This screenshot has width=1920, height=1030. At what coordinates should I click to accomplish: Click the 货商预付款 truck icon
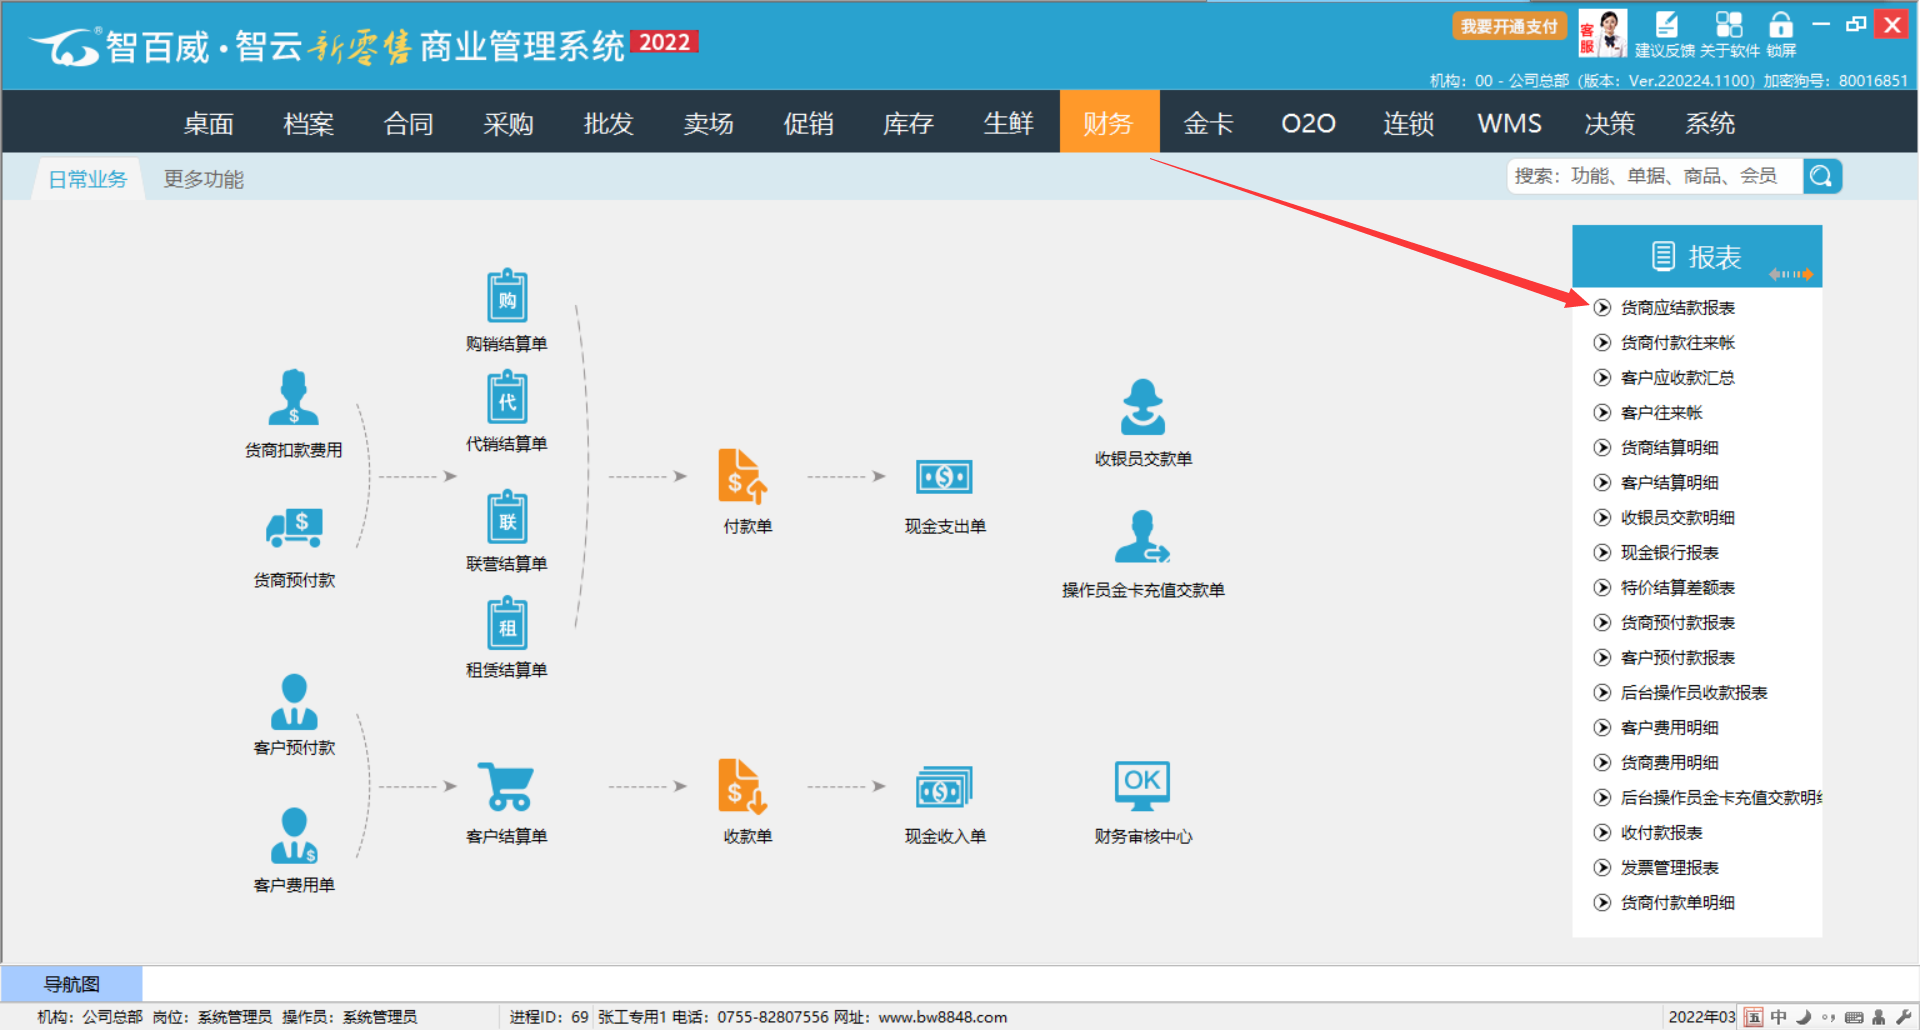tap(294, 527)
